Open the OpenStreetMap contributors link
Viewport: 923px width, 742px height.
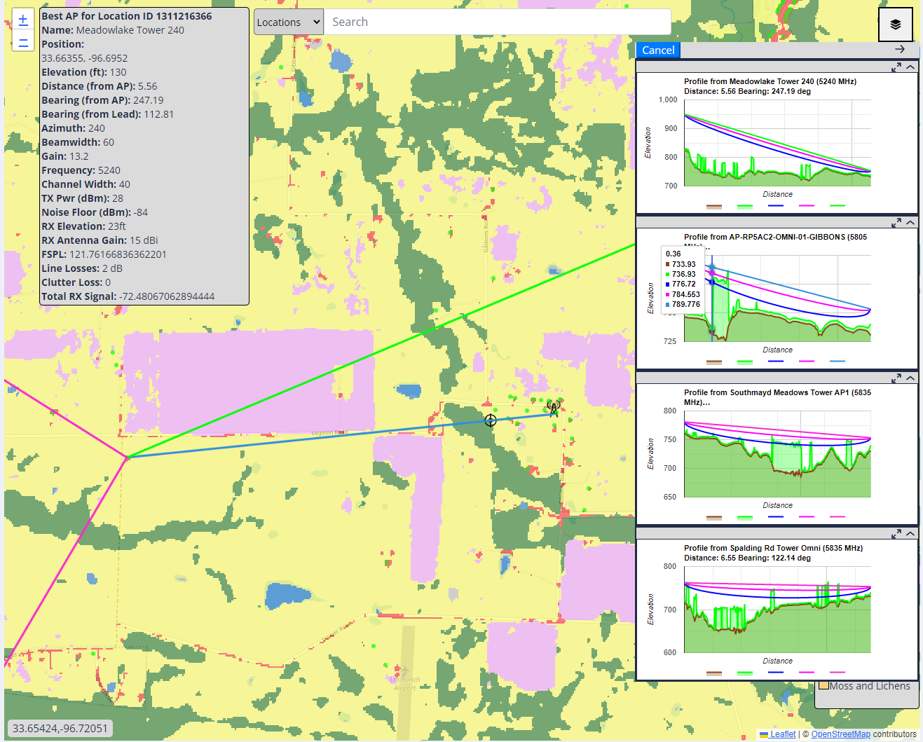point(840,734)
